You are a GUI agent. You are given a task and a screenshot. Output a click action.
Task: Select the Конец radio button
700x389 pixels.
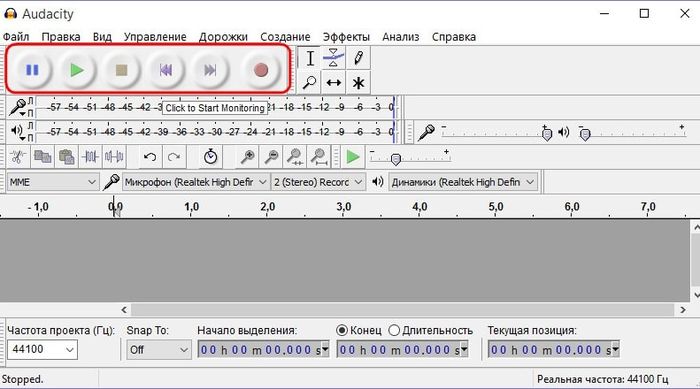coord(342,330)
